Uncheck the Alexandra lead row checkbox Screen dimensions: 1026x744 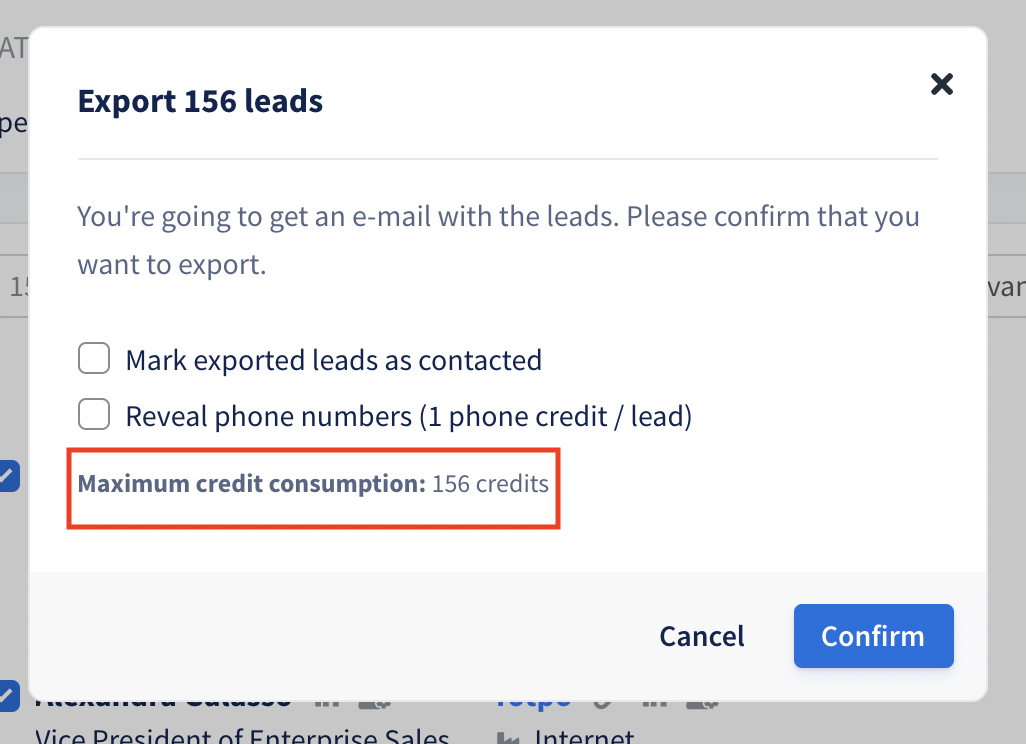[9, 696]
